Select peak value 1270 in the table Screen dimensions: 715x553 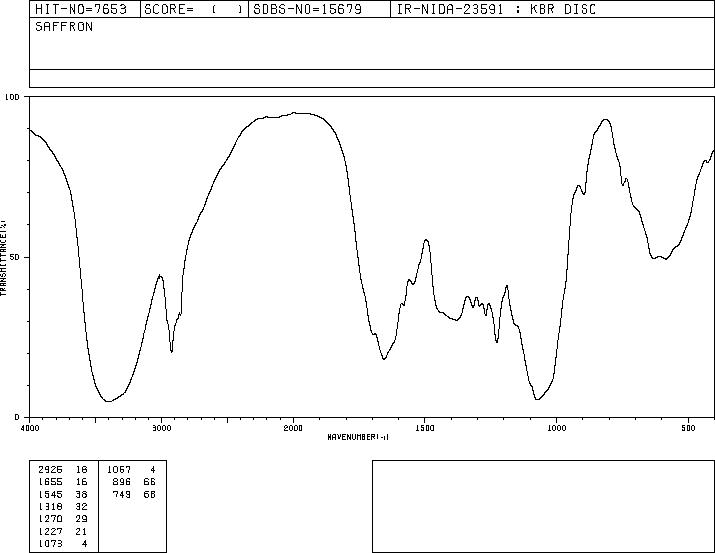50,519
